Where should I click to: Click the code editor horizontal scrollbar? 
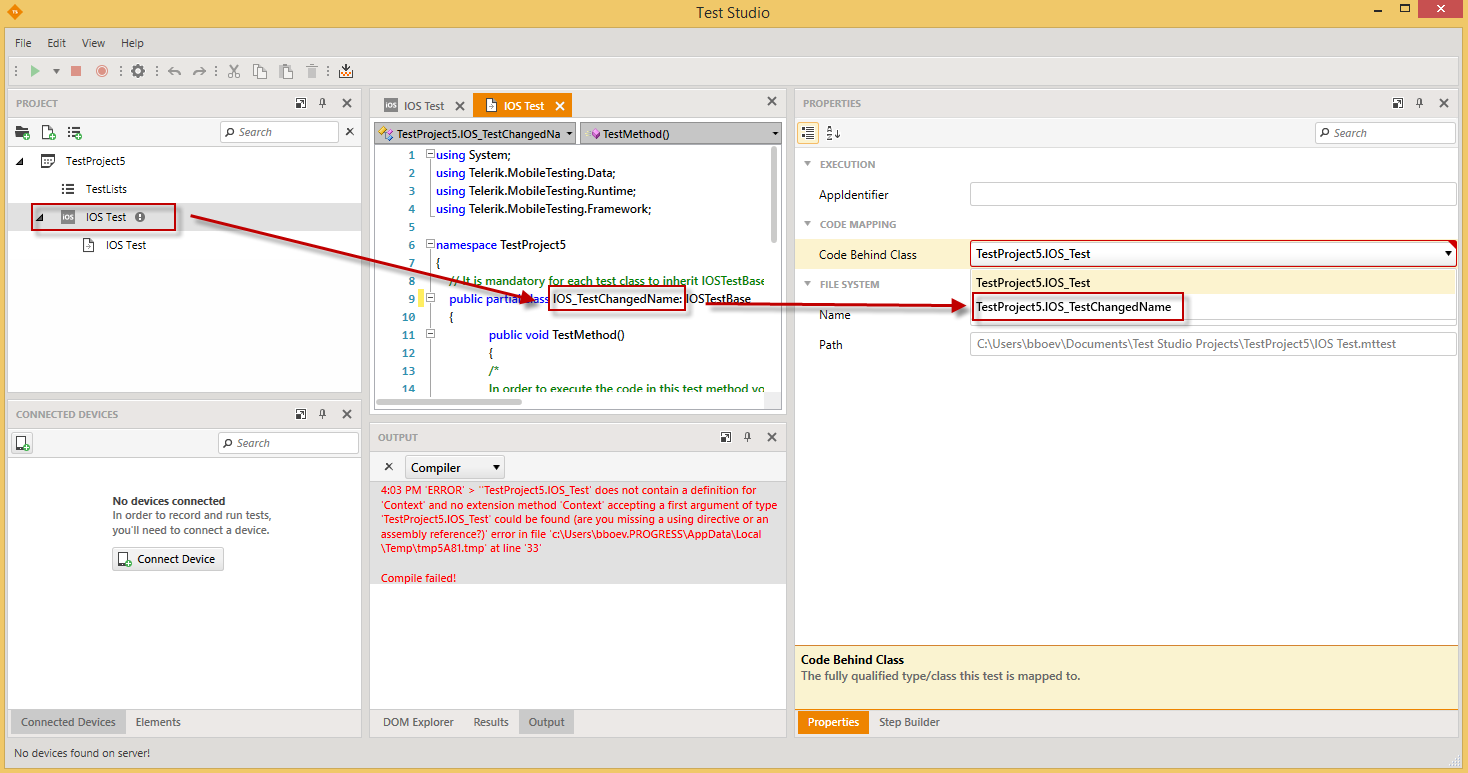coord(449,402)
